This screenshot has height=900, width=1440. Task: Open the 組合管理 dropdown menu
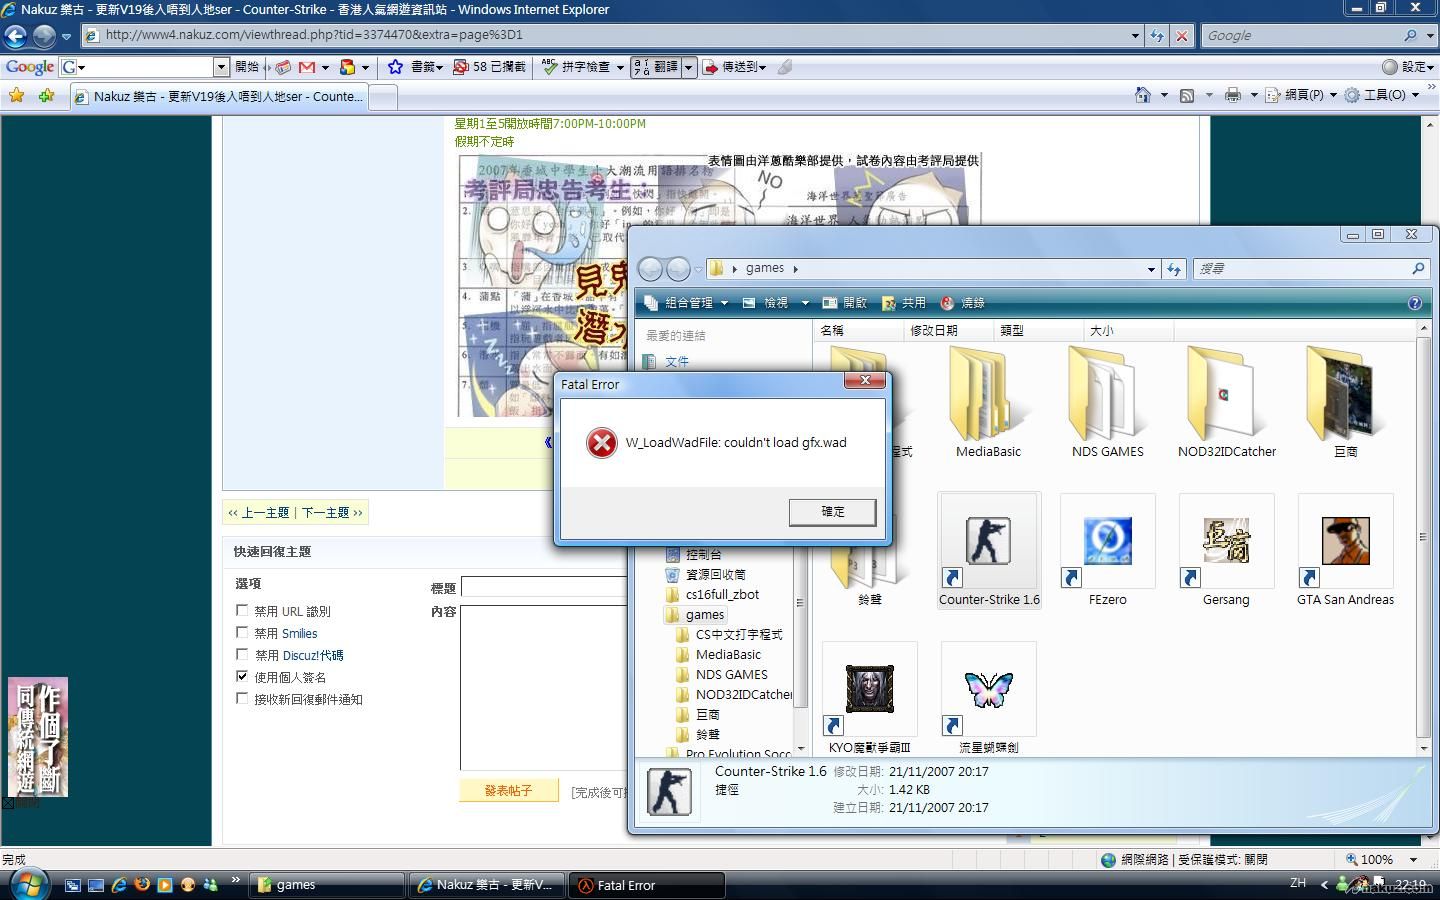[x=688, y=303]
